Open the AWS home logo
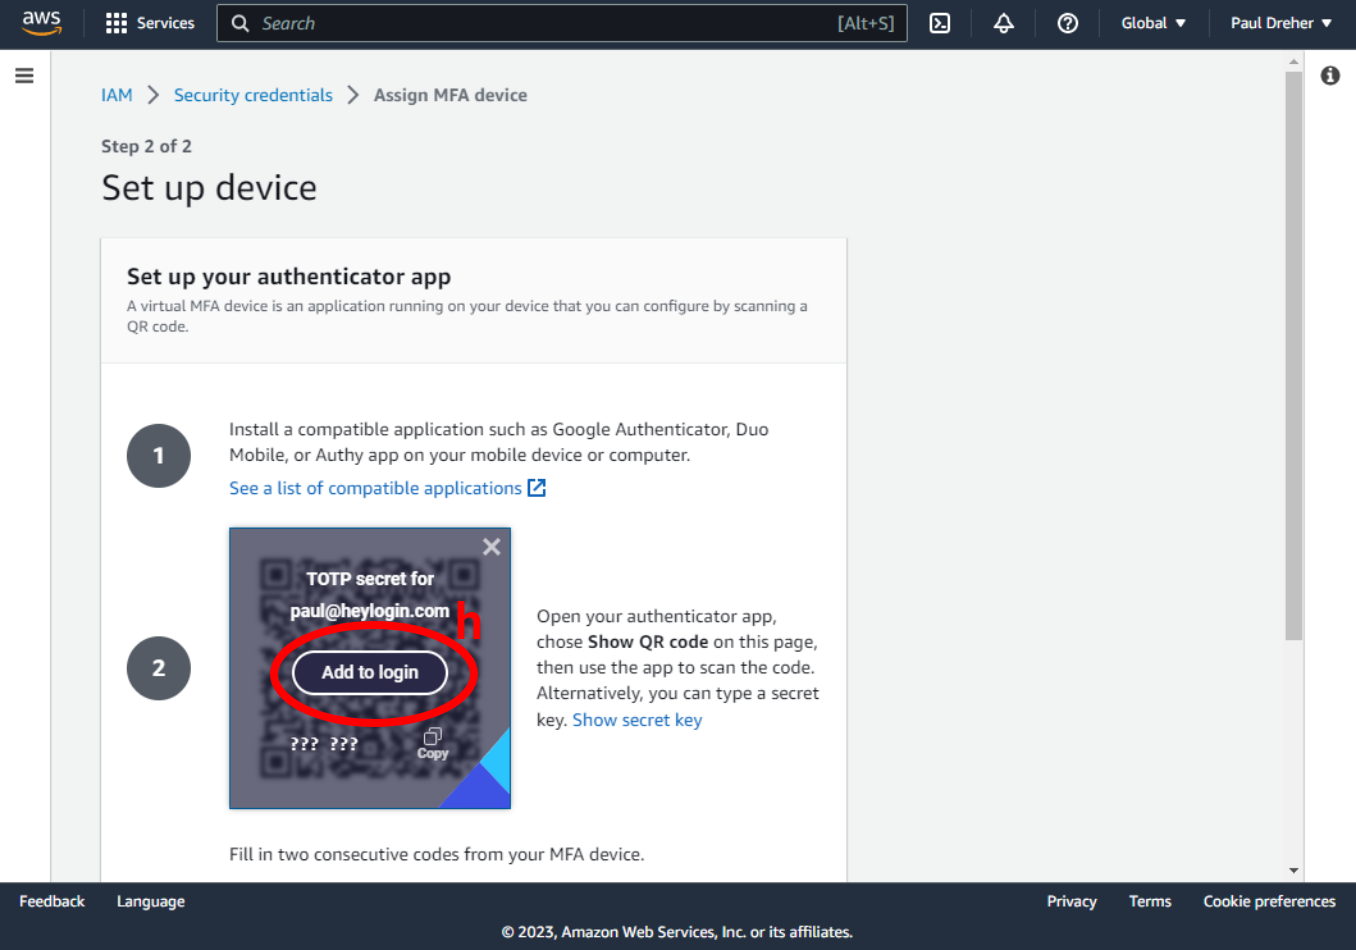The image size is (1356, 950). pos(41,23)
